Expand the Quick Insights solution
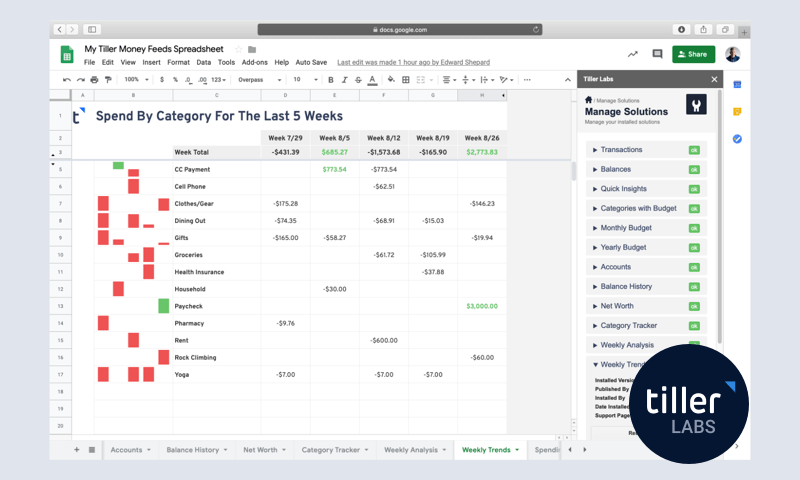The height and width of the screenshot is (480, 800). pos(646,189)
